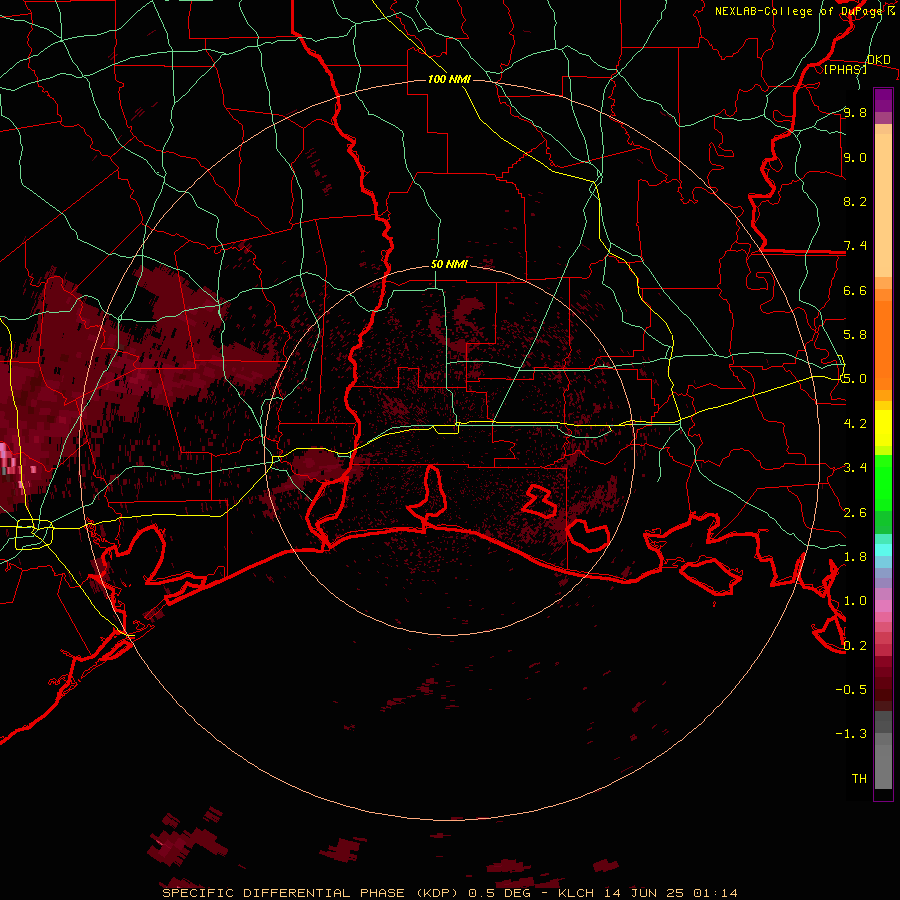Viewport: 900px width, 900px height.
Task: Click the 14 JUN 25 date in the caption
Action: pyautogui.click(x=646, y=893)
